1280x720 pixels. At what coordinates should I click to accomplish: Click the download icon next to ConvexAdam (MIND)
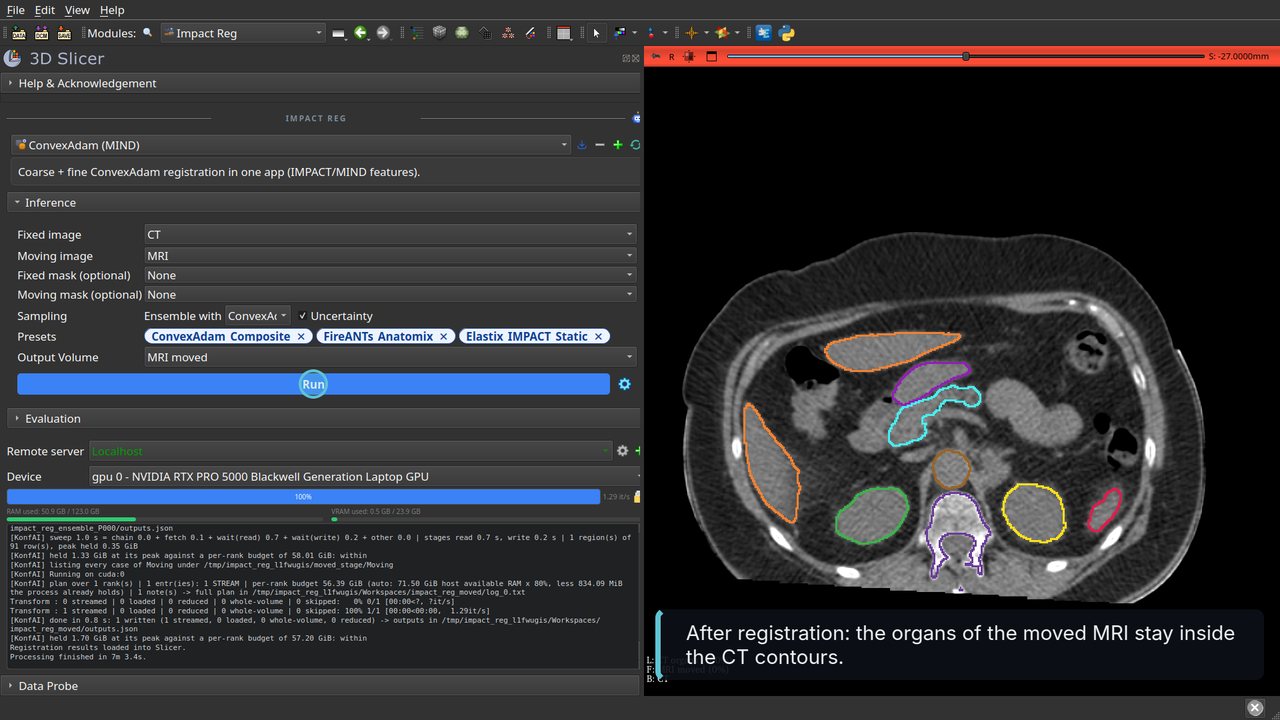pos(582,145)
